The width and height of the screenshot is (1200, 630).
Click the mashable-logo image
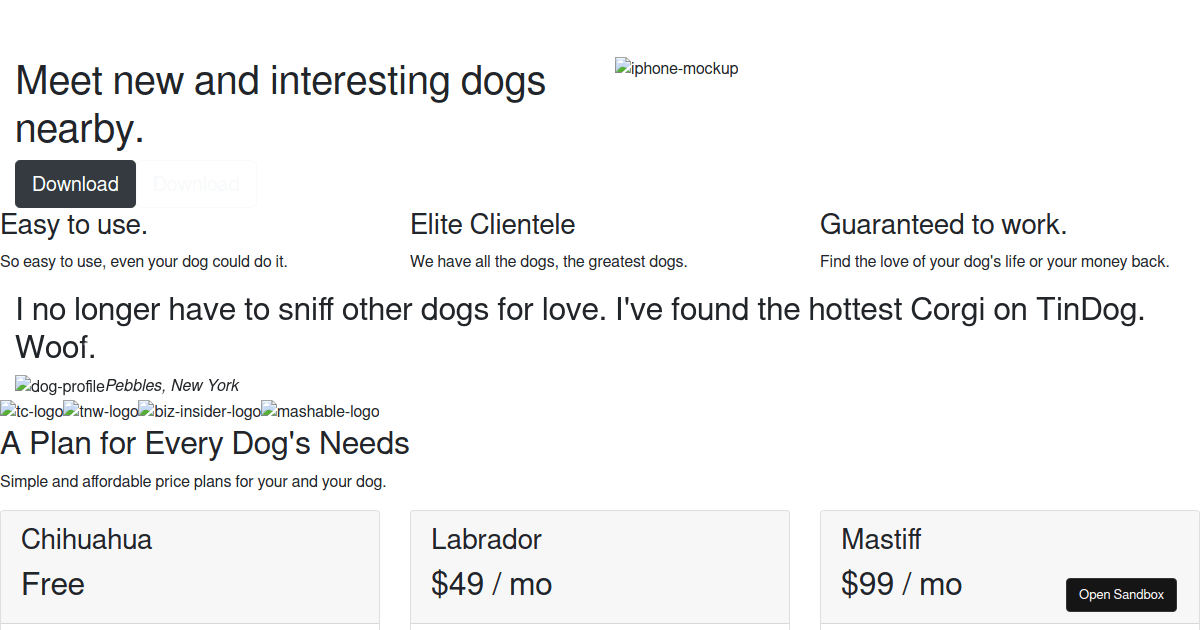click(320, 411)
